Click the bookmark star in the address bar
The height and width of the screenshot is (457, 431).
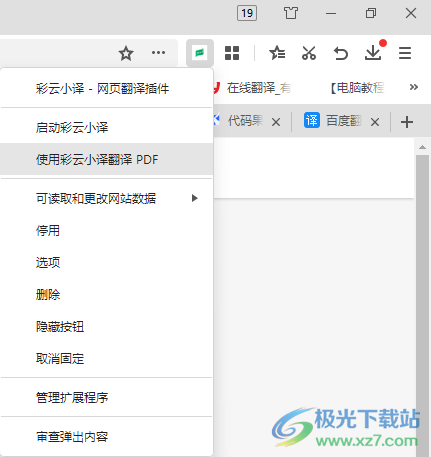coord(126,53)
